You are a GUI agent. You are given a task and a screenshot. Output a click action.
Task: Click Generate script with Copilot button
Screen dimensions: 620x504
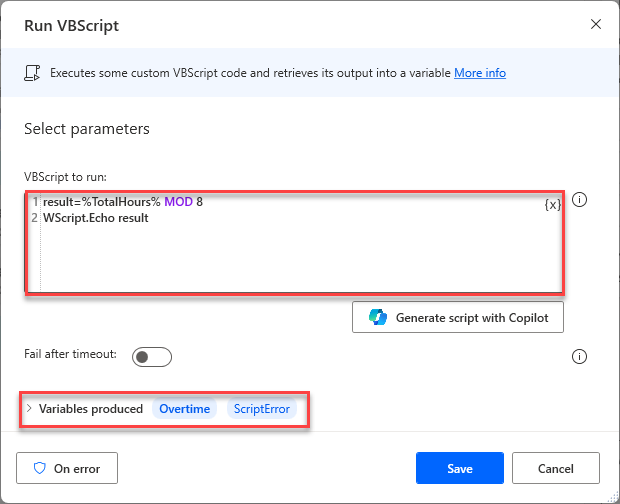click(x=458, y=317)
